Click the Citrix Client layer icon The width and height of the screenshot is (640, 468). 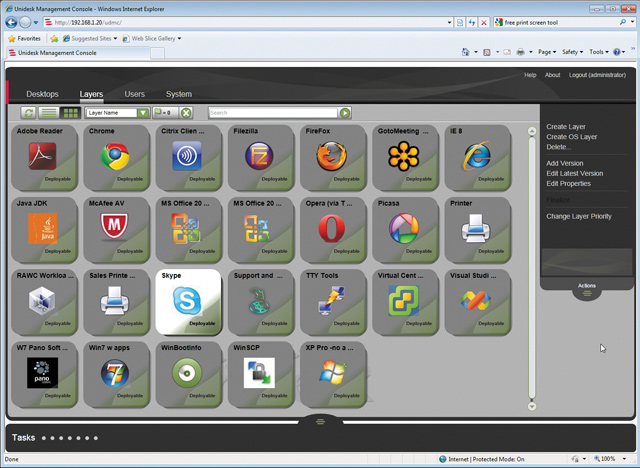(x=187, y=156)
